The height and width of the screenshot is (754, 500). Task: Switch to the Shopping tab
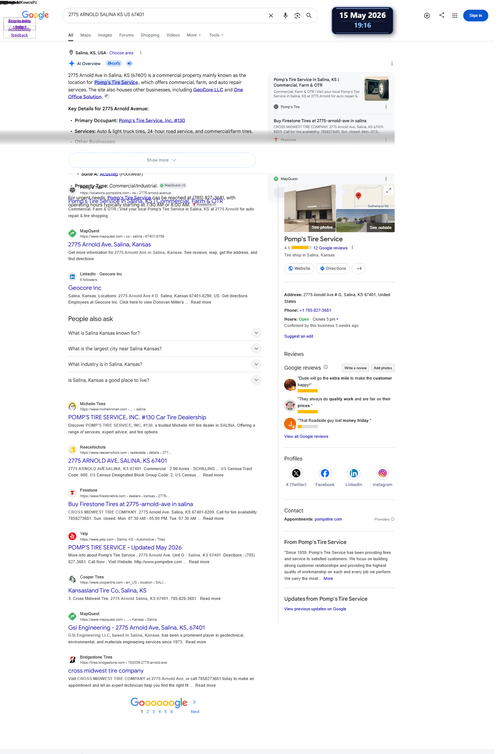(x=150, y=35)
